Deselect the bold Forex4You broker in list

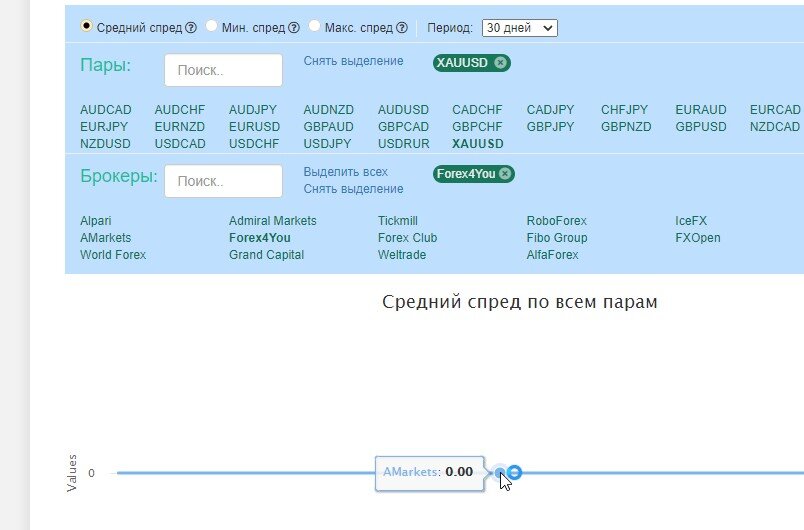(259, 238)
